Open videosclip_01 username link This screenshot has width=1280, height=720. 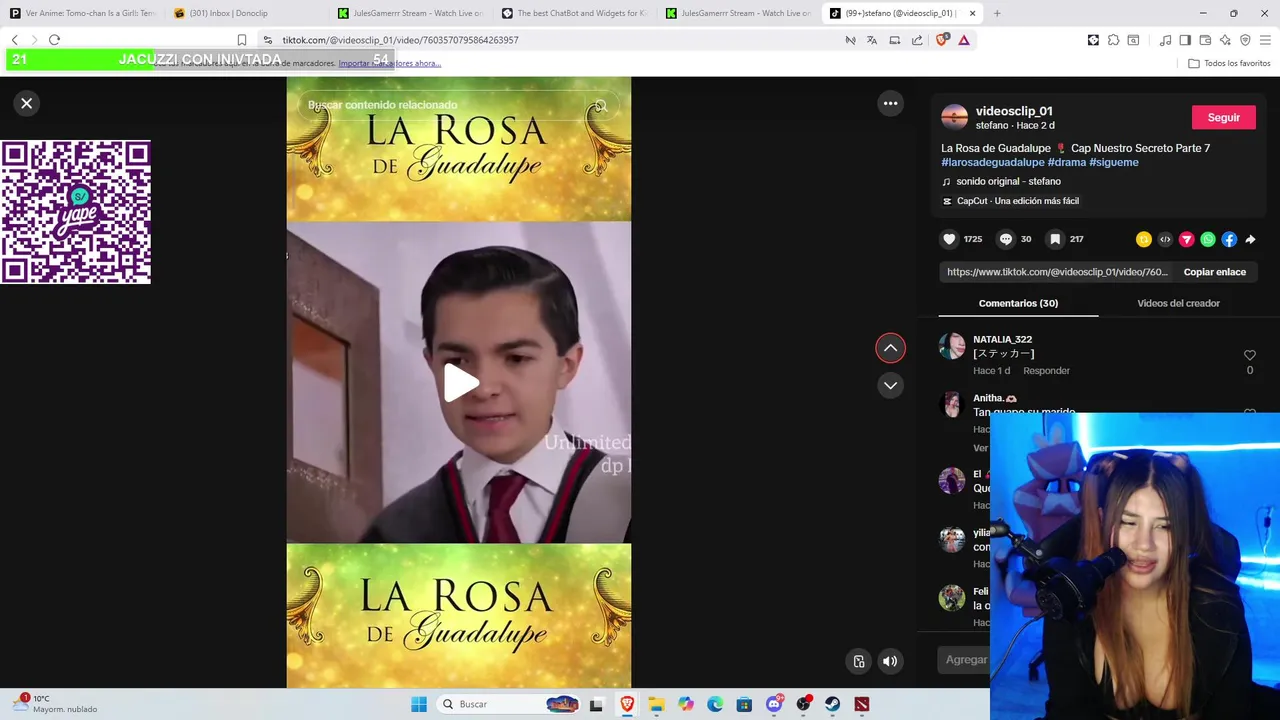tap(1014, 111)
